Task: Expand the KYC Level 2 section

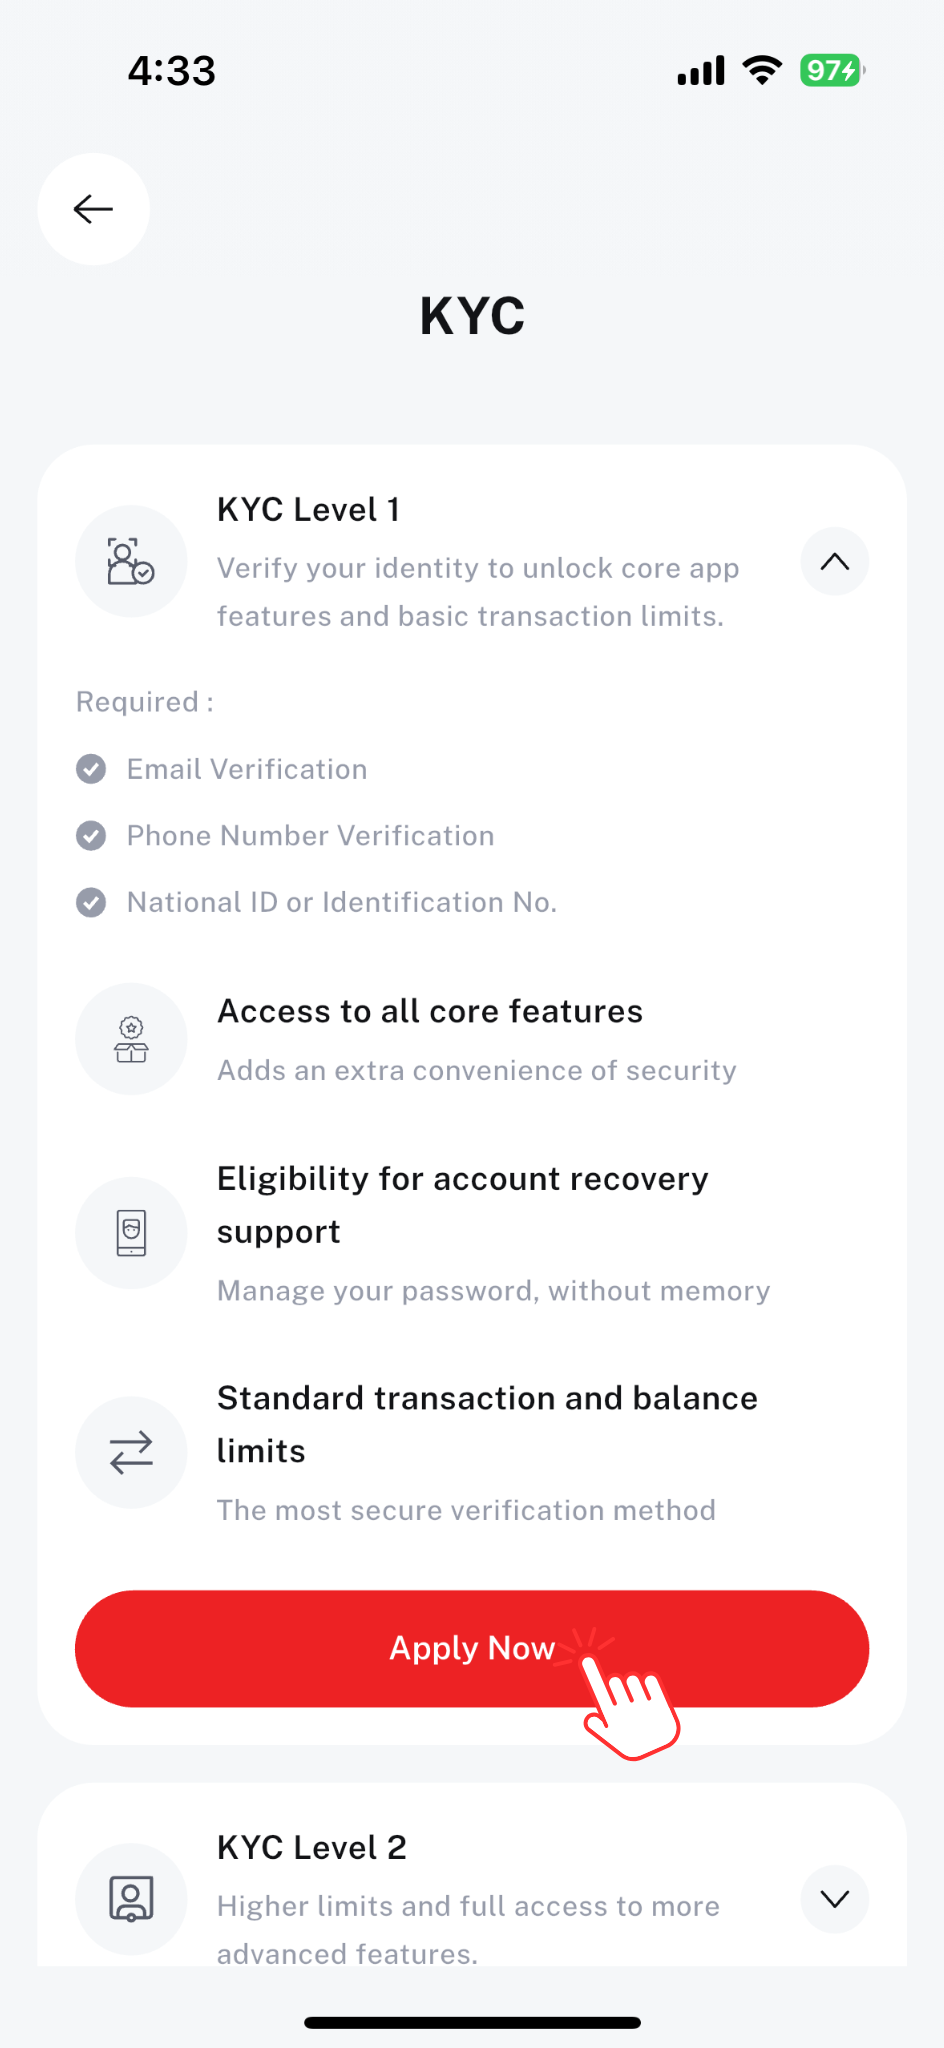Action: click(x=834, y=1898)
